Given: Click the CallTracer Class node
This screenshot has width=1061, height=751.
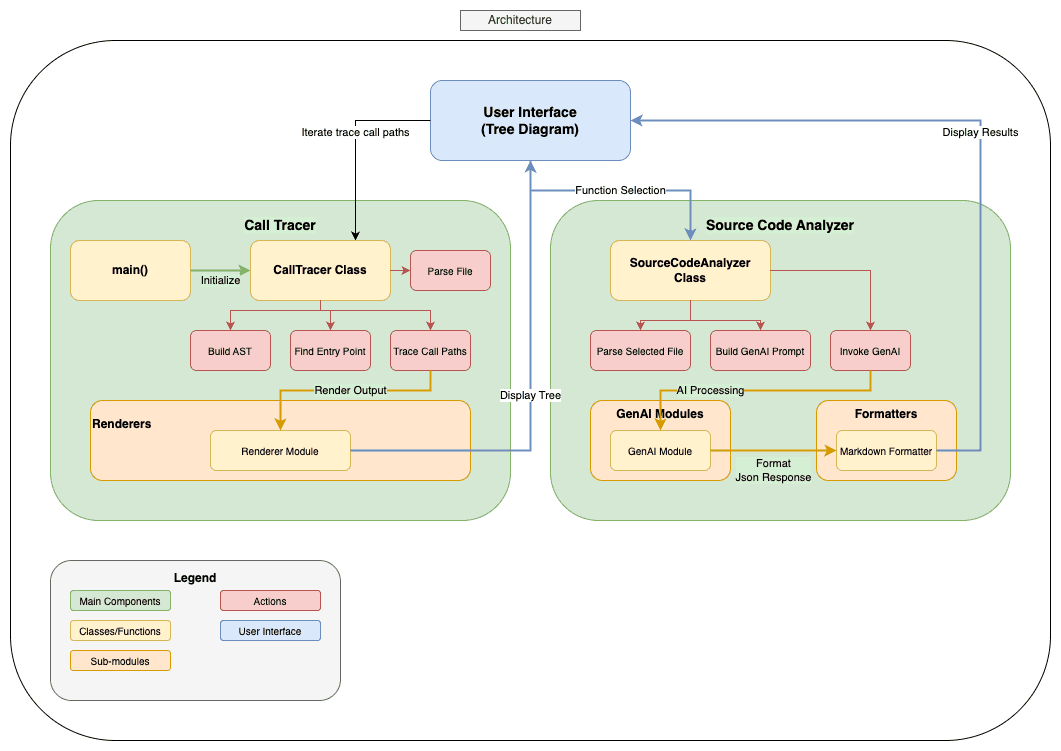Looking at the screenshot, I should [x=320, y=270].
